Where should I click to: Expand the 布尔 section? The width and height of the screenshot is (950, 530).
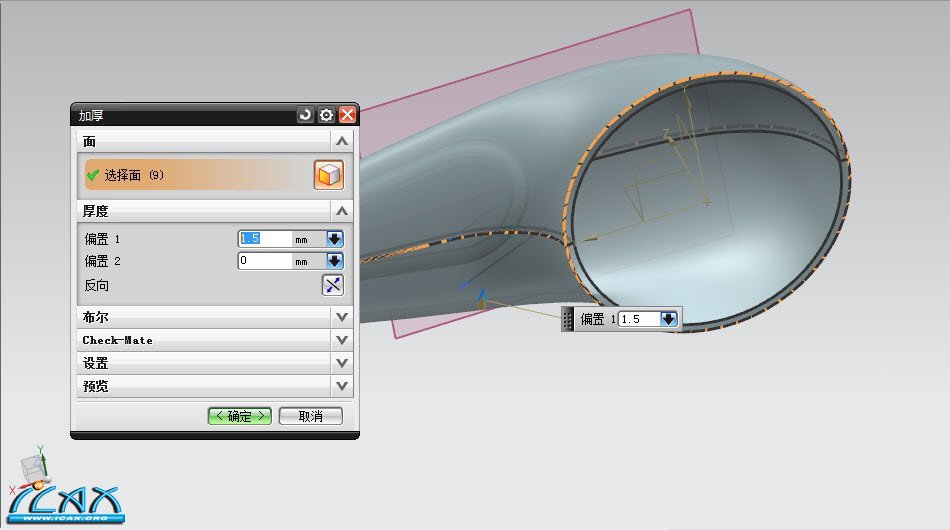(x=342, y=317)
